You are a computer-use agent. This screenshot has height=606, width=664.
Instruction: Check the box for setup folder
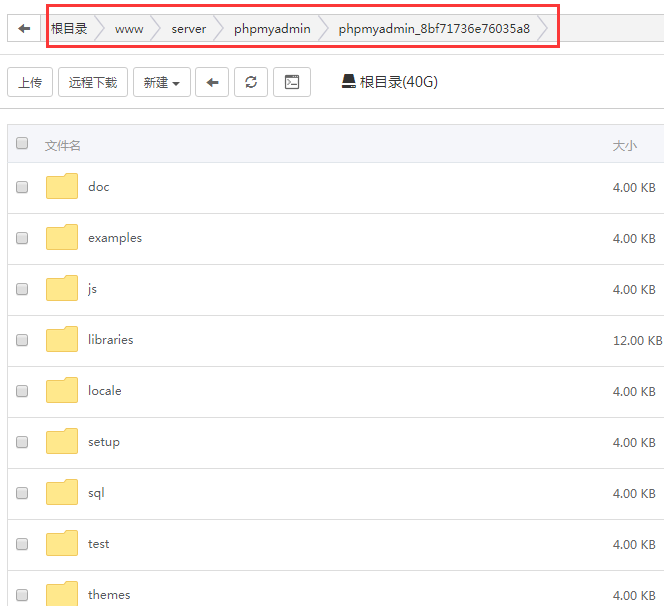22,442
